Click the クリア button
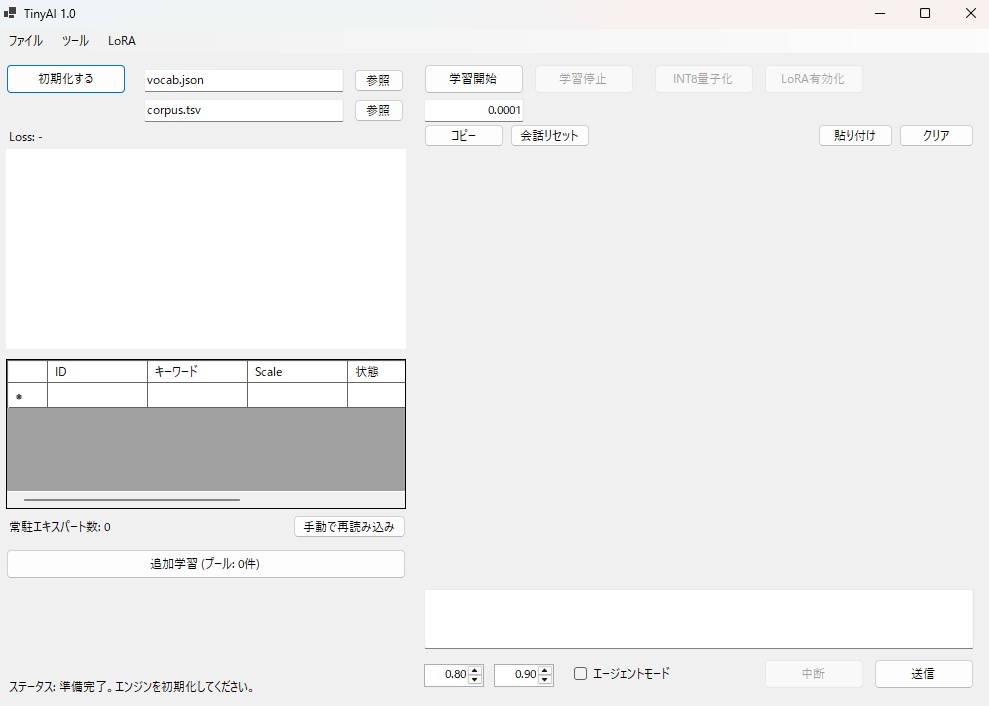989x706 pixels. (936, 136)
